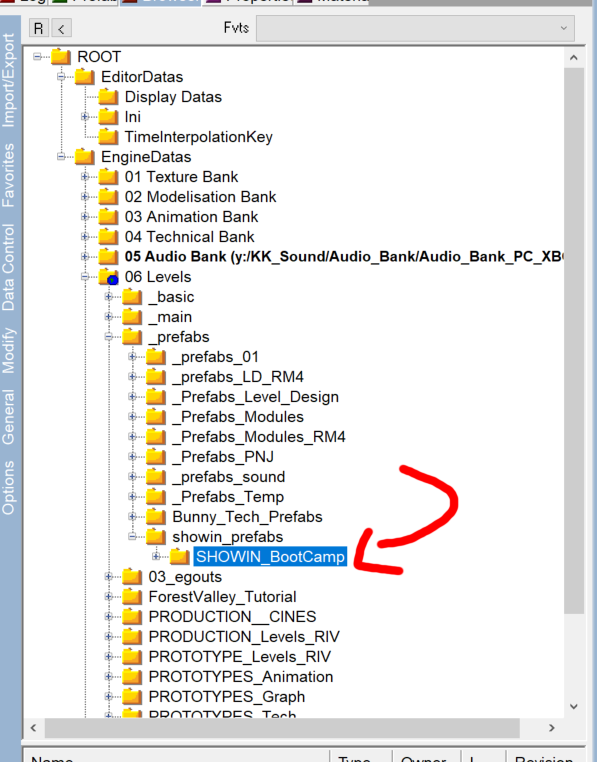Click the vertical scrollbar down arrow

tap(574, 706)
